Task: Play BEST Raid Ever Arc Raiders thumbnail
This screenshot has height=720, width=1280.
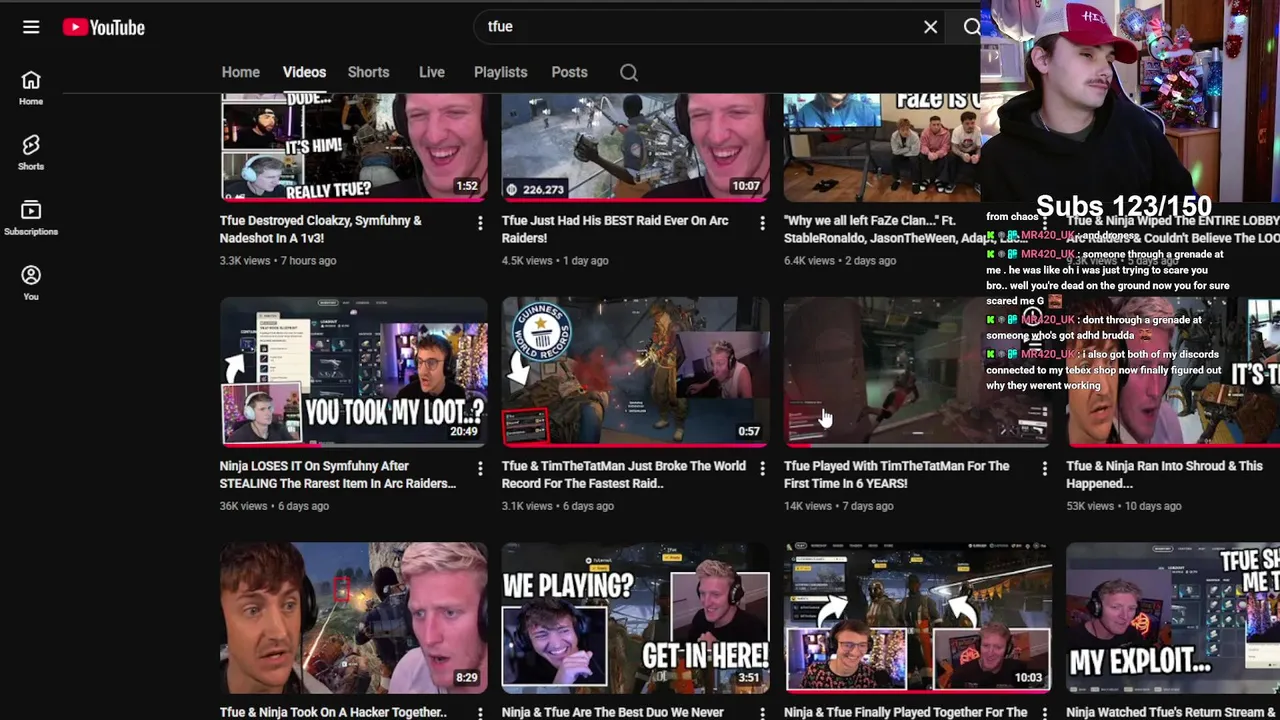Action: pos(636,147)
